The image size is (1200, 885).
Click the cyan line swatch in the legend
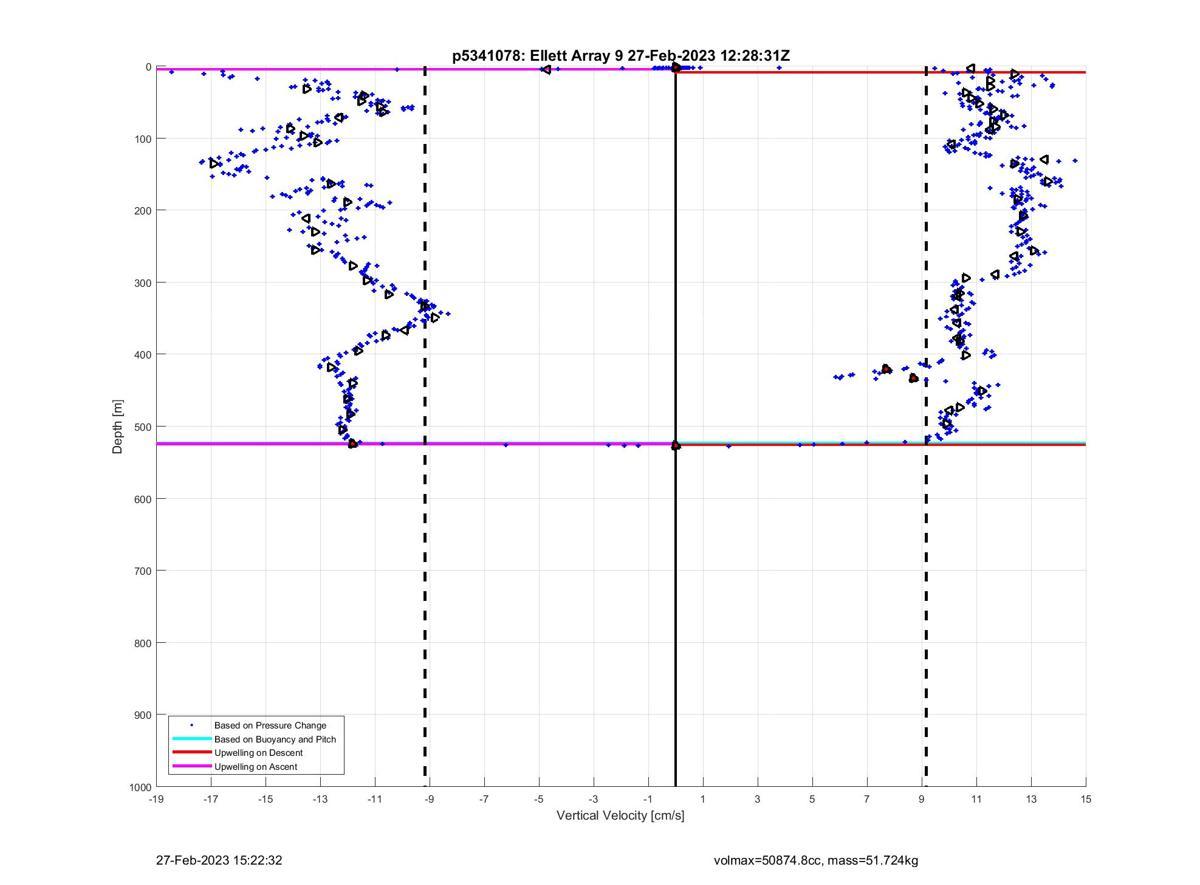point(191,739)
